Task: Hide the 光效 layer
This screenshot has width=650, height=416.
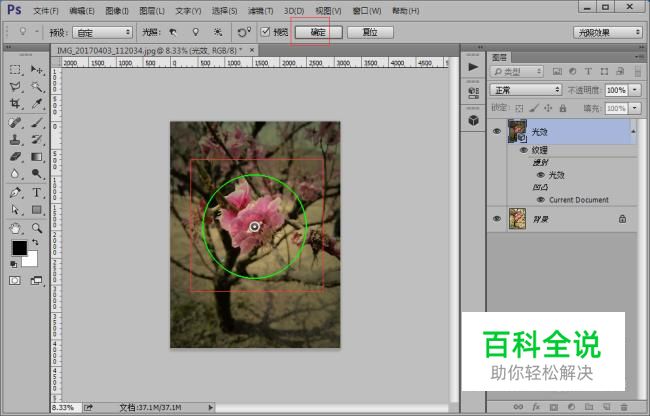Action: tap(497, 131)
